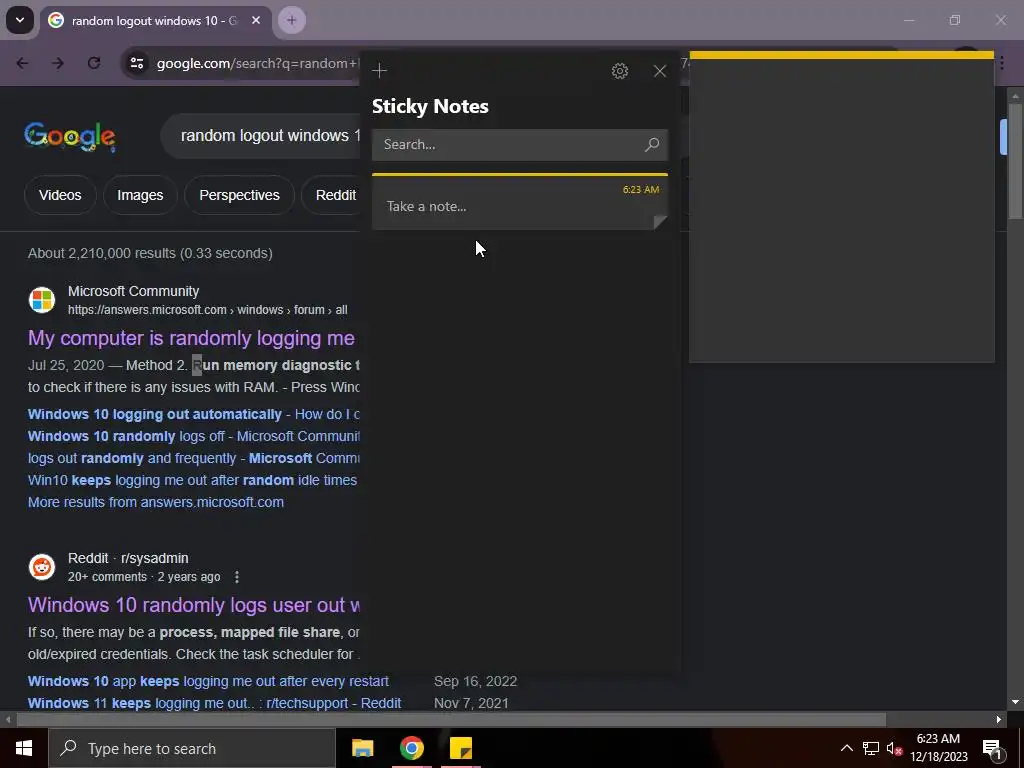
Task: Open 'Windows 11 keeps logging me out' sublink
Action: 214,703
